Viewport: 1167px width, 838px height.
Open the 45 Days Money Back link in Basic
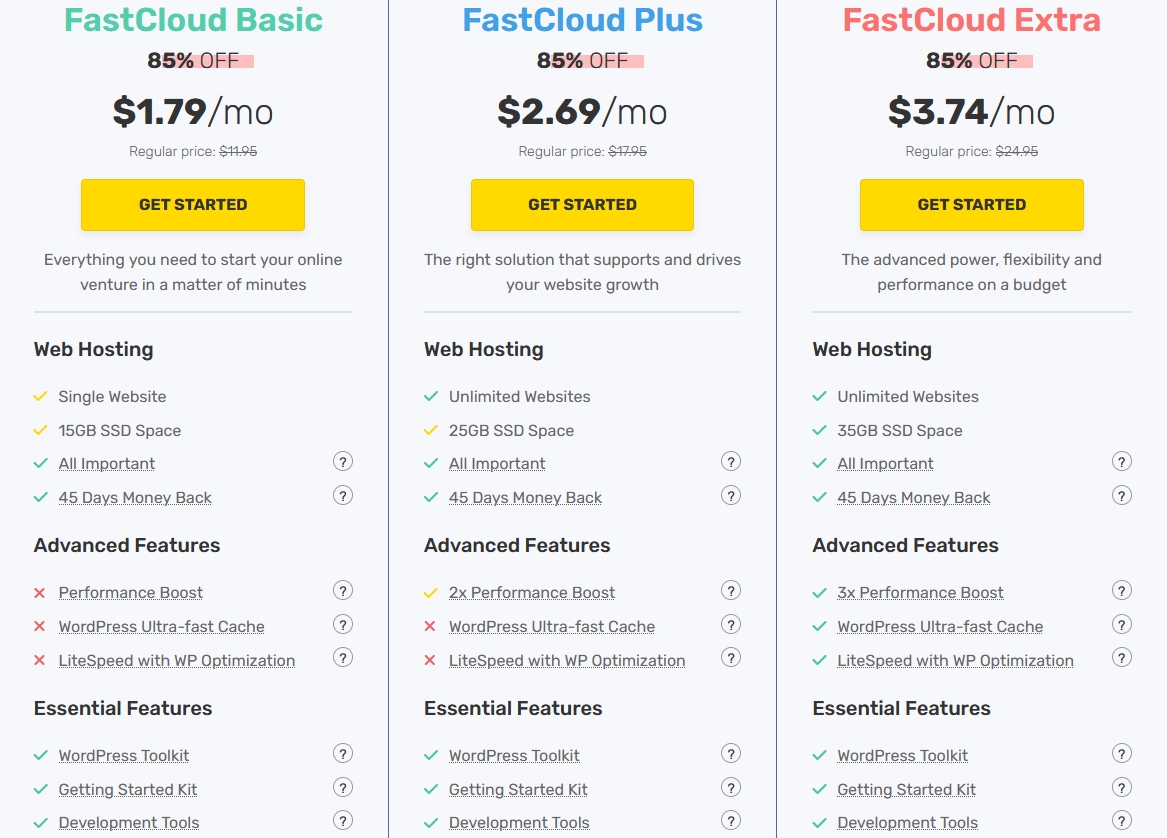click(135, 498)
